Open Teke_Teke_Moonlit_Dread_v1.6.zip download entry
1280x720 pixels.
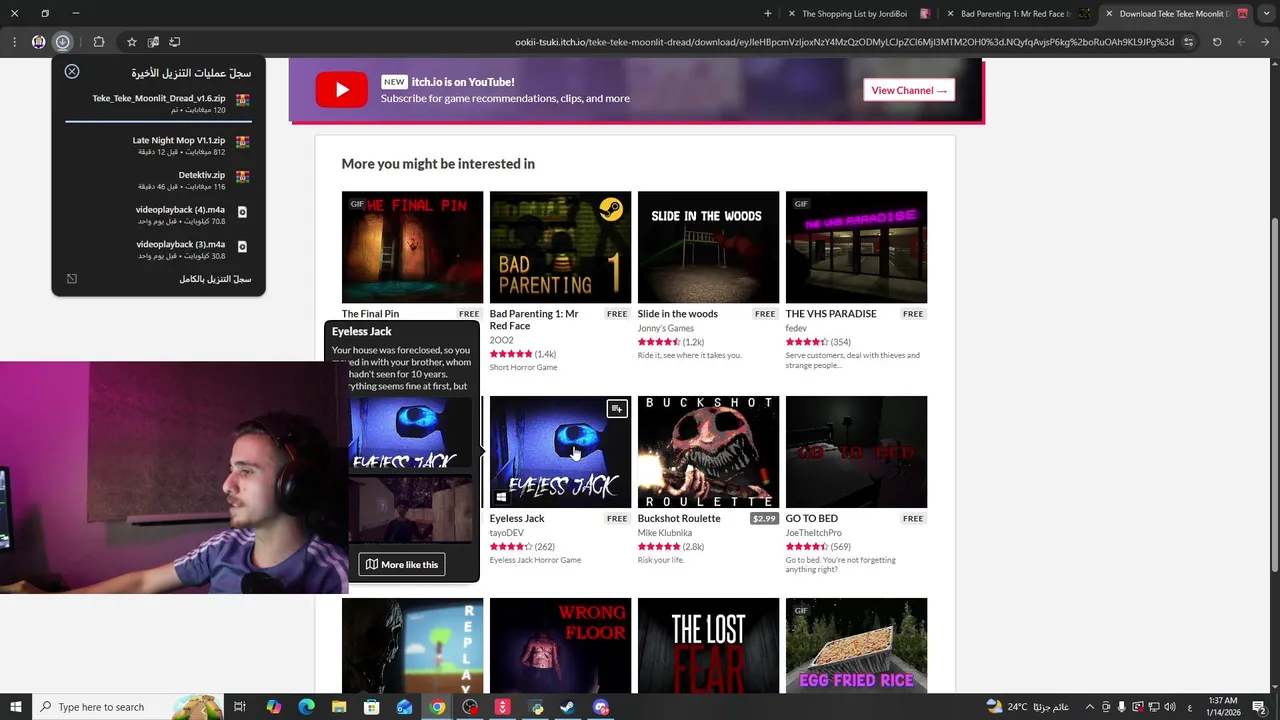[x=158, y=104]
